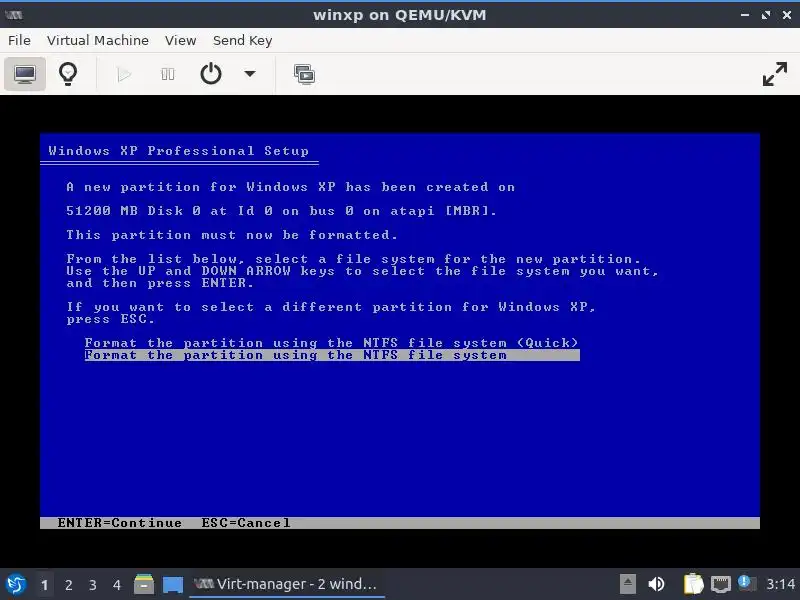
Task: Open the desktop start menu icon
Action: pos(16,584)
